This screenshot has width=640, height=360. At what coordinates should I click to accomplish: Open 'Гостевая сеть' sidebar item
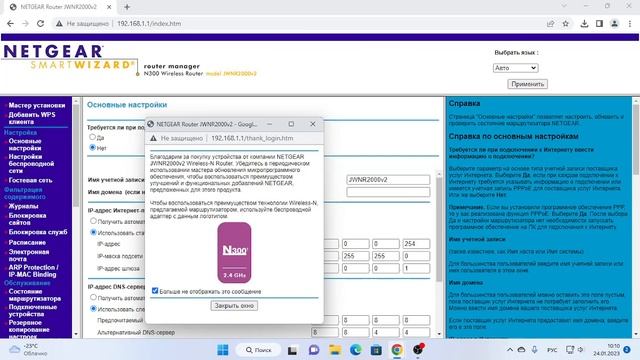(30, 180)
